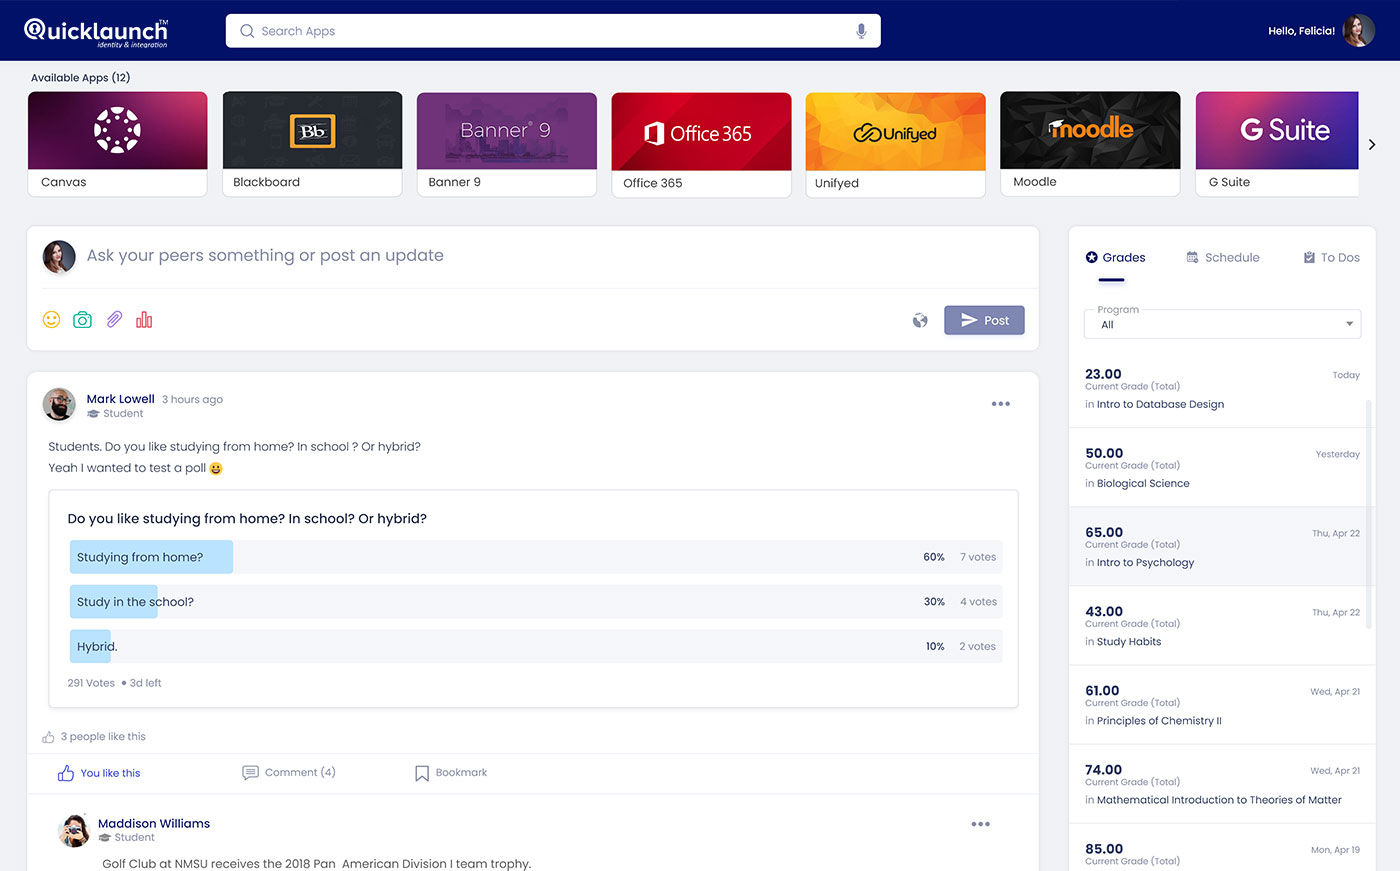
Task: Focus the Search Apps field
Action: click(x=553, y=31)
